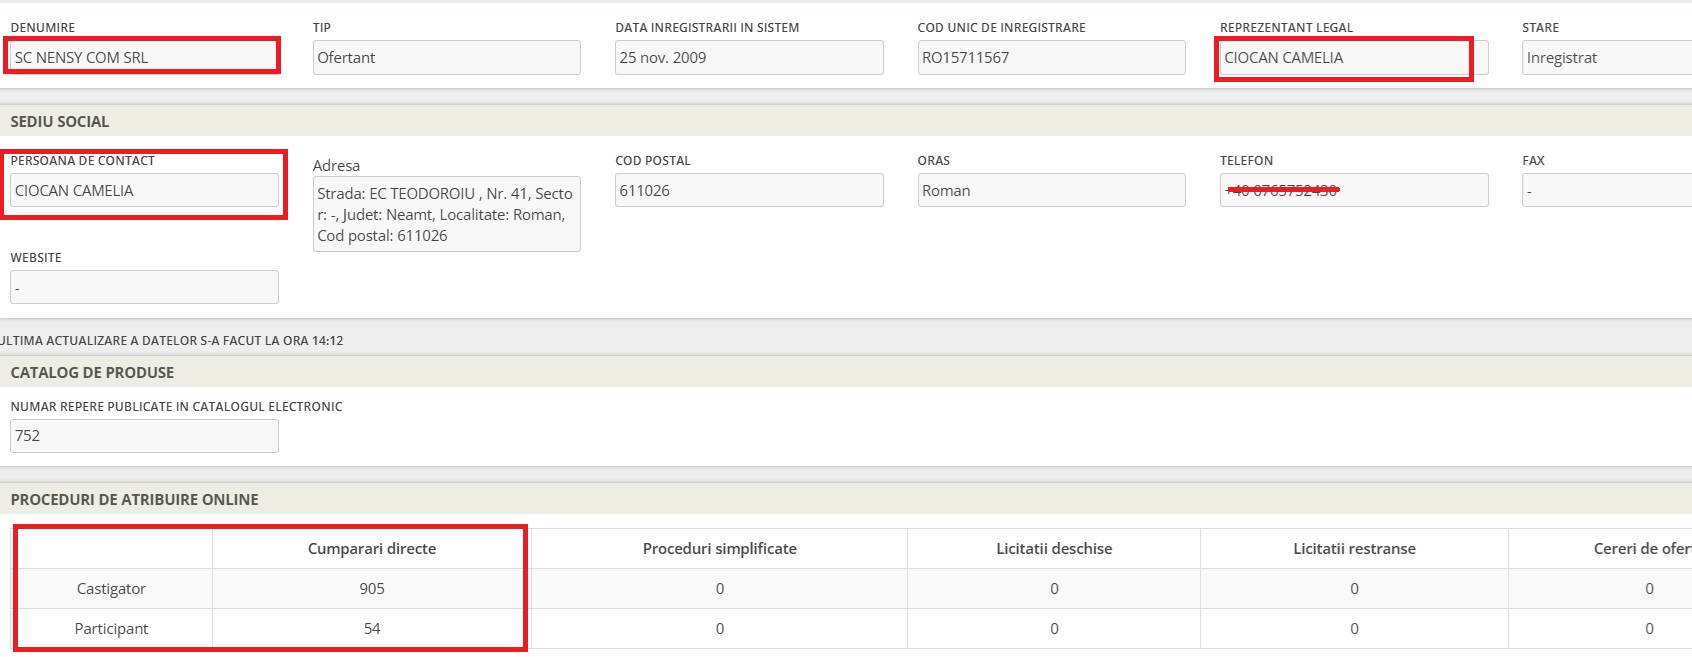Viewport: 1692px width, 657px height.
Task: Select the TELEFON field
Action: click(1353, 190)
